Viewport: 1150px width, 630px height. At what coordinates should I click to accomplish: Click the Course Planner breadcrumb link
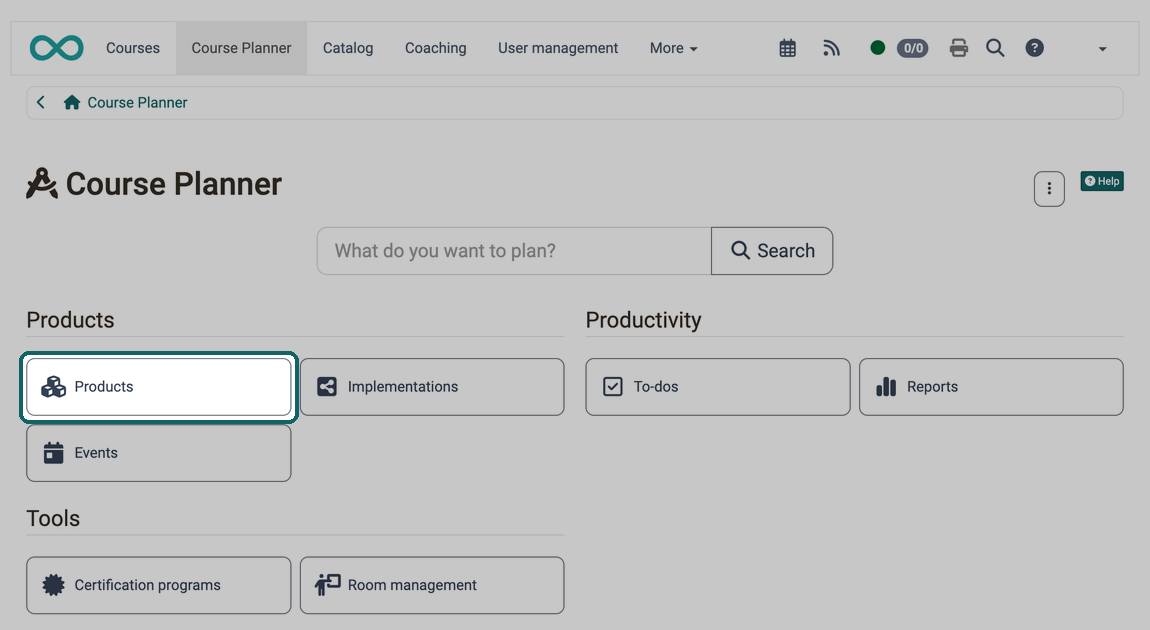tap(137, 103)
